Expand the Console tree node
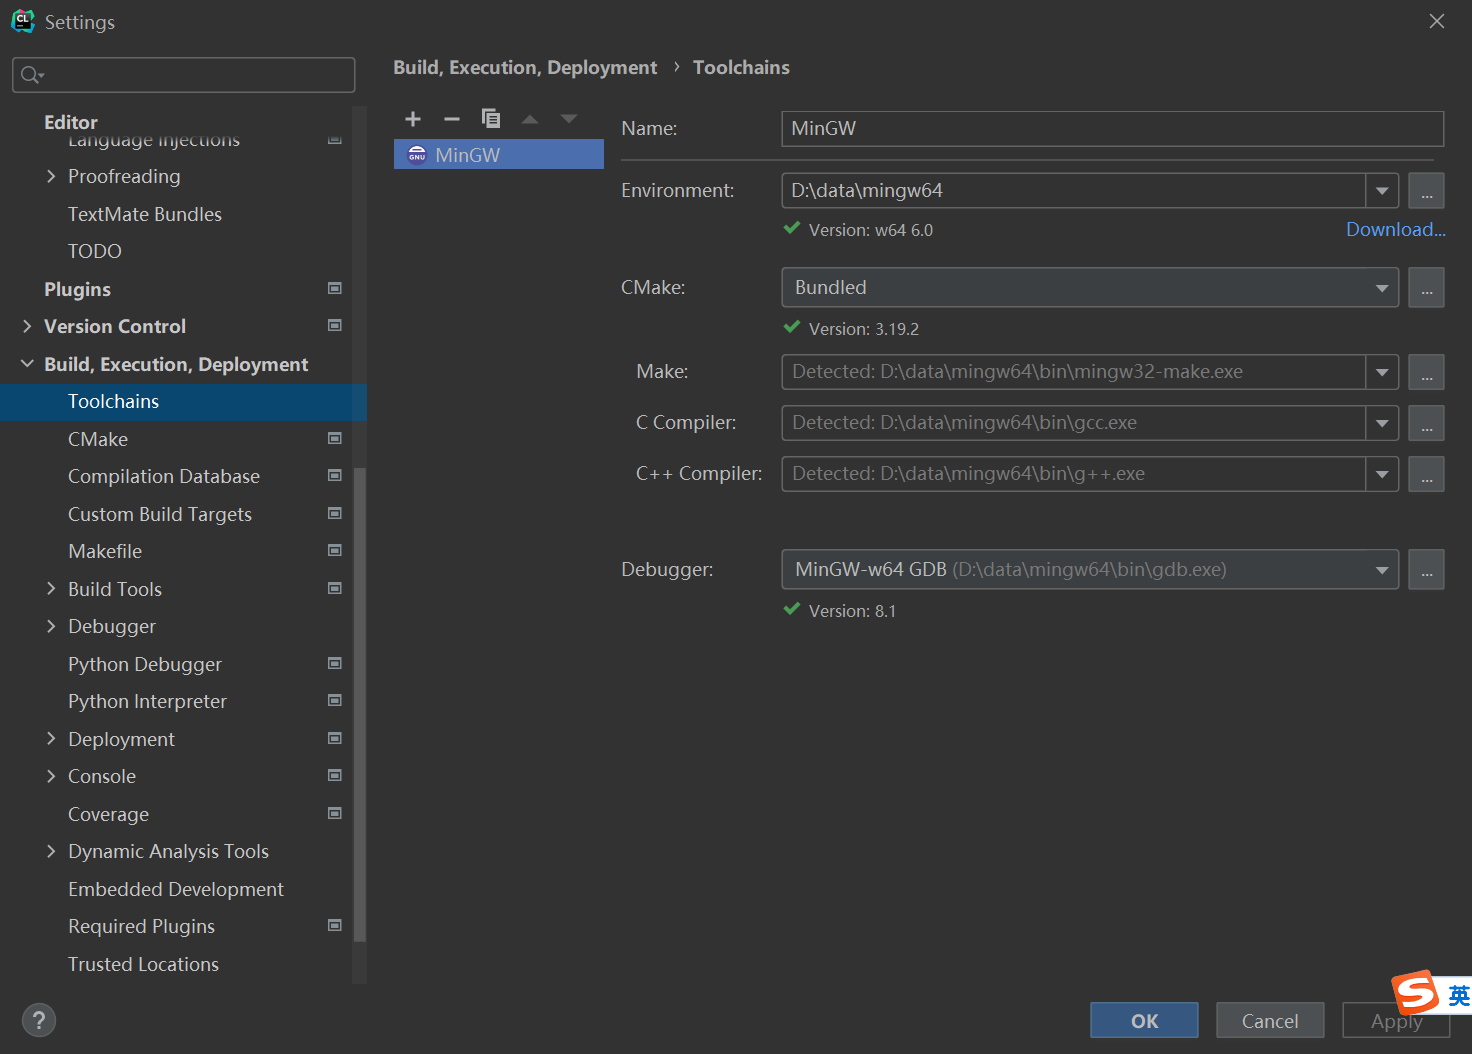This screenshot has width=1472, height=1054. pyautogui.click(x=51, y=776)
